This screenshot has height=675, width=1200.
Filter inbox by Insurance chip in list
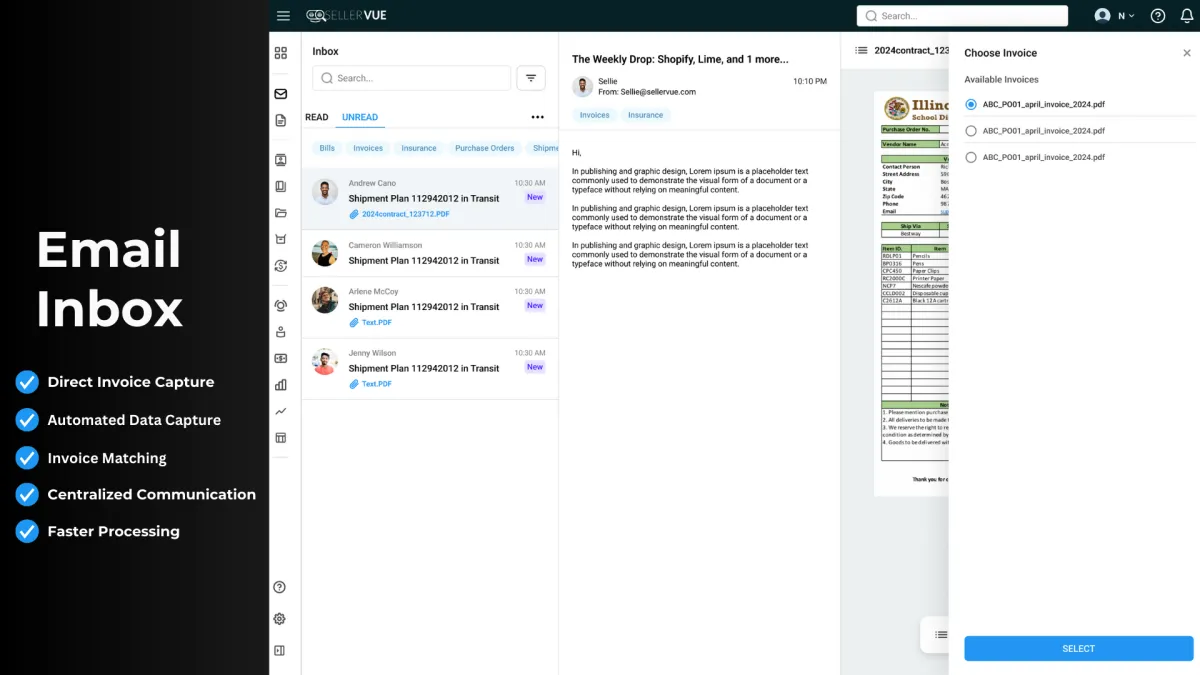[419, 148]
